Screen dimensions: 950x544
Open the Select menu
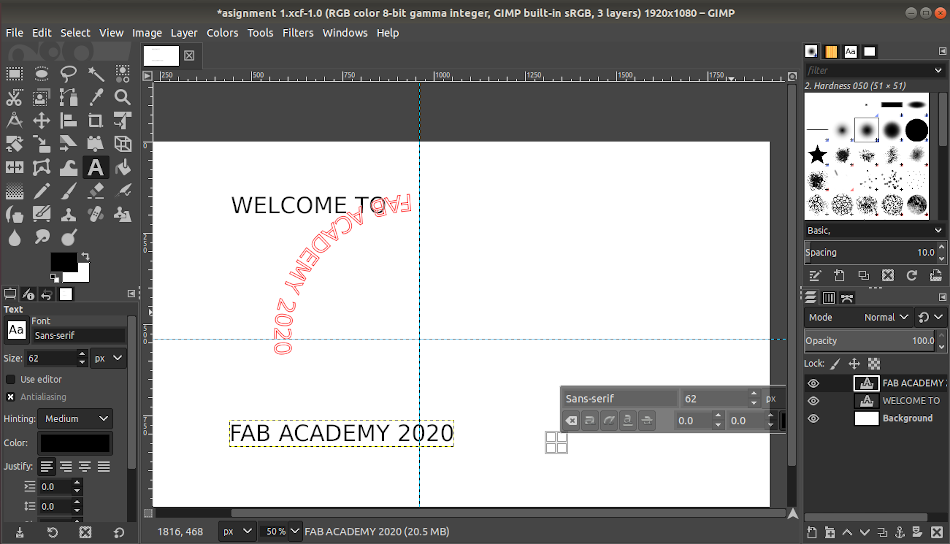pos(75,33)
